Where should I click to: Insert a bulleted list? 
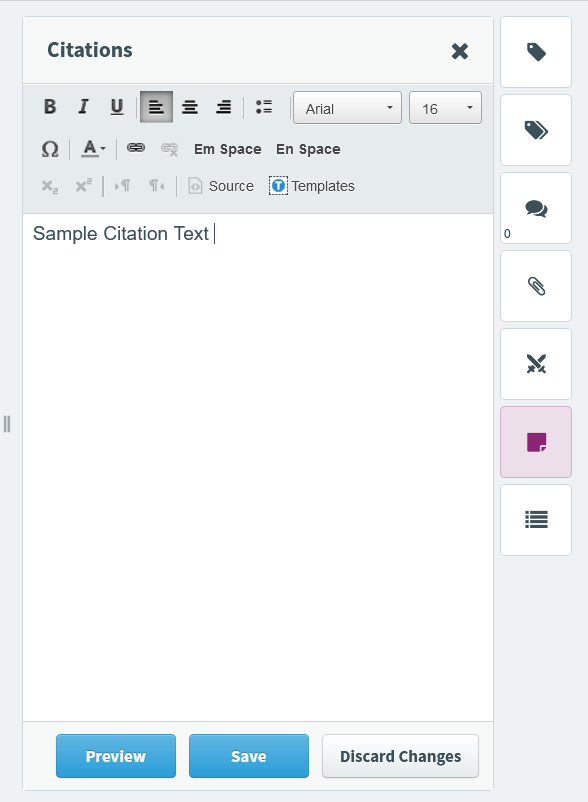coord(264,107)
